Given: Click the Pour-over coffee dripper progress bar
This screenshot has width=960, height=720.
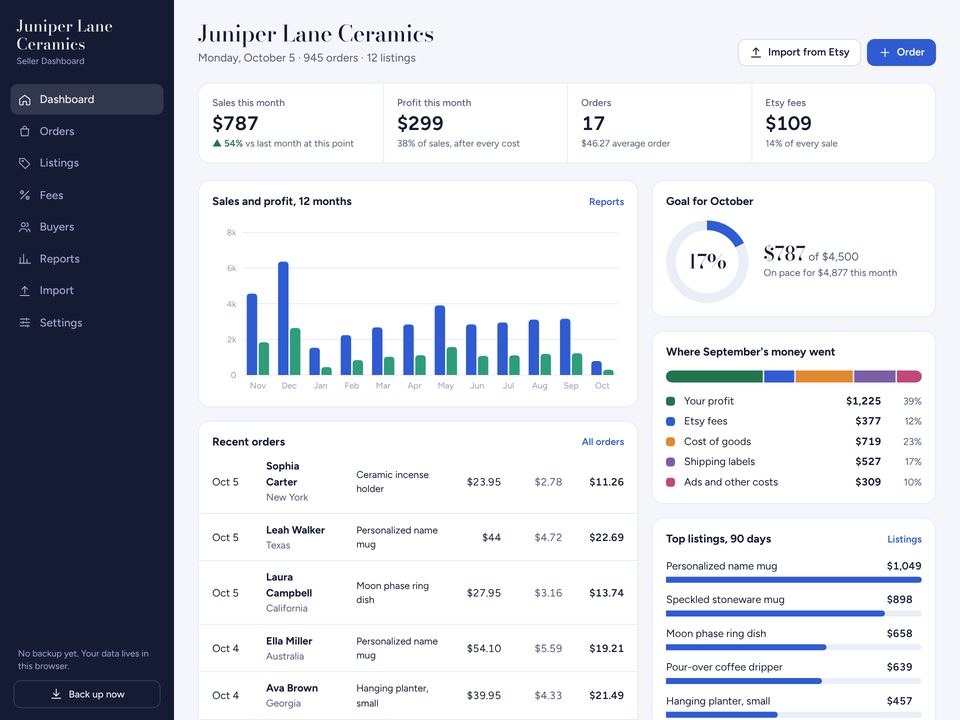Looking at the screenshot, I should pyautogui.click(x=793, y=681).
